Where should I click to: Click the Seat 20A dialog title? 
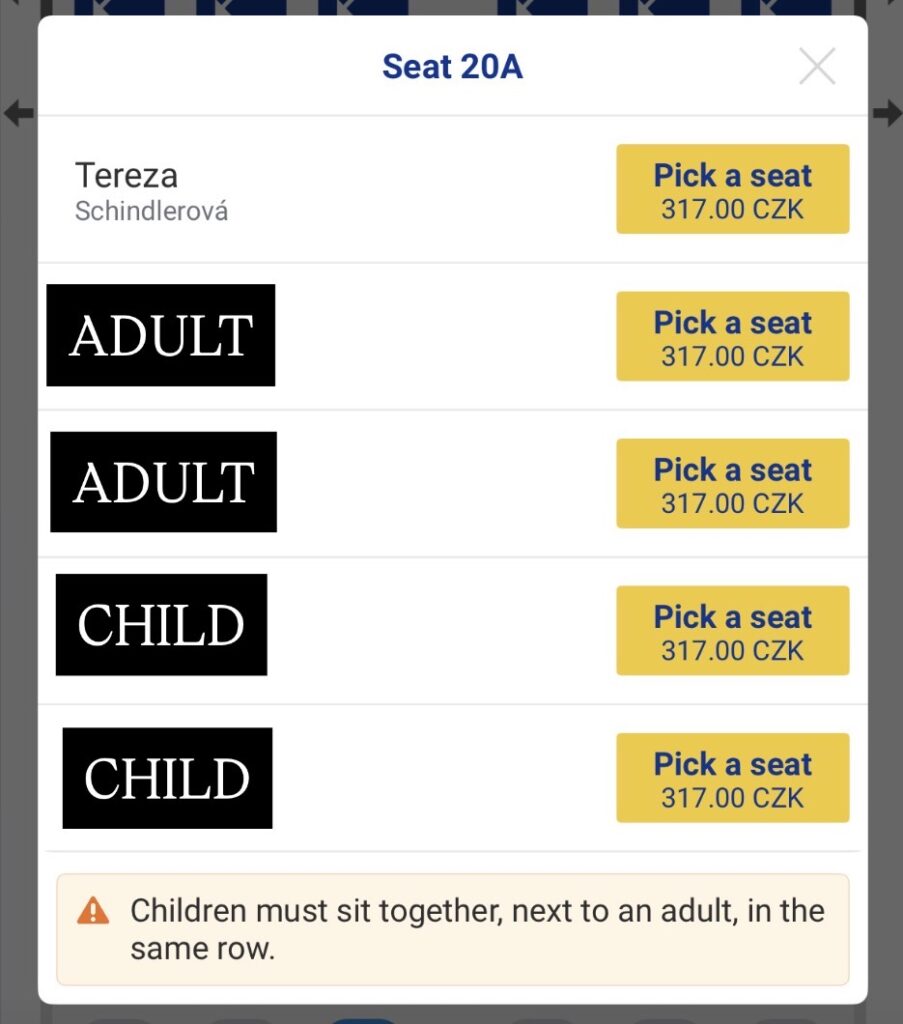452,67
